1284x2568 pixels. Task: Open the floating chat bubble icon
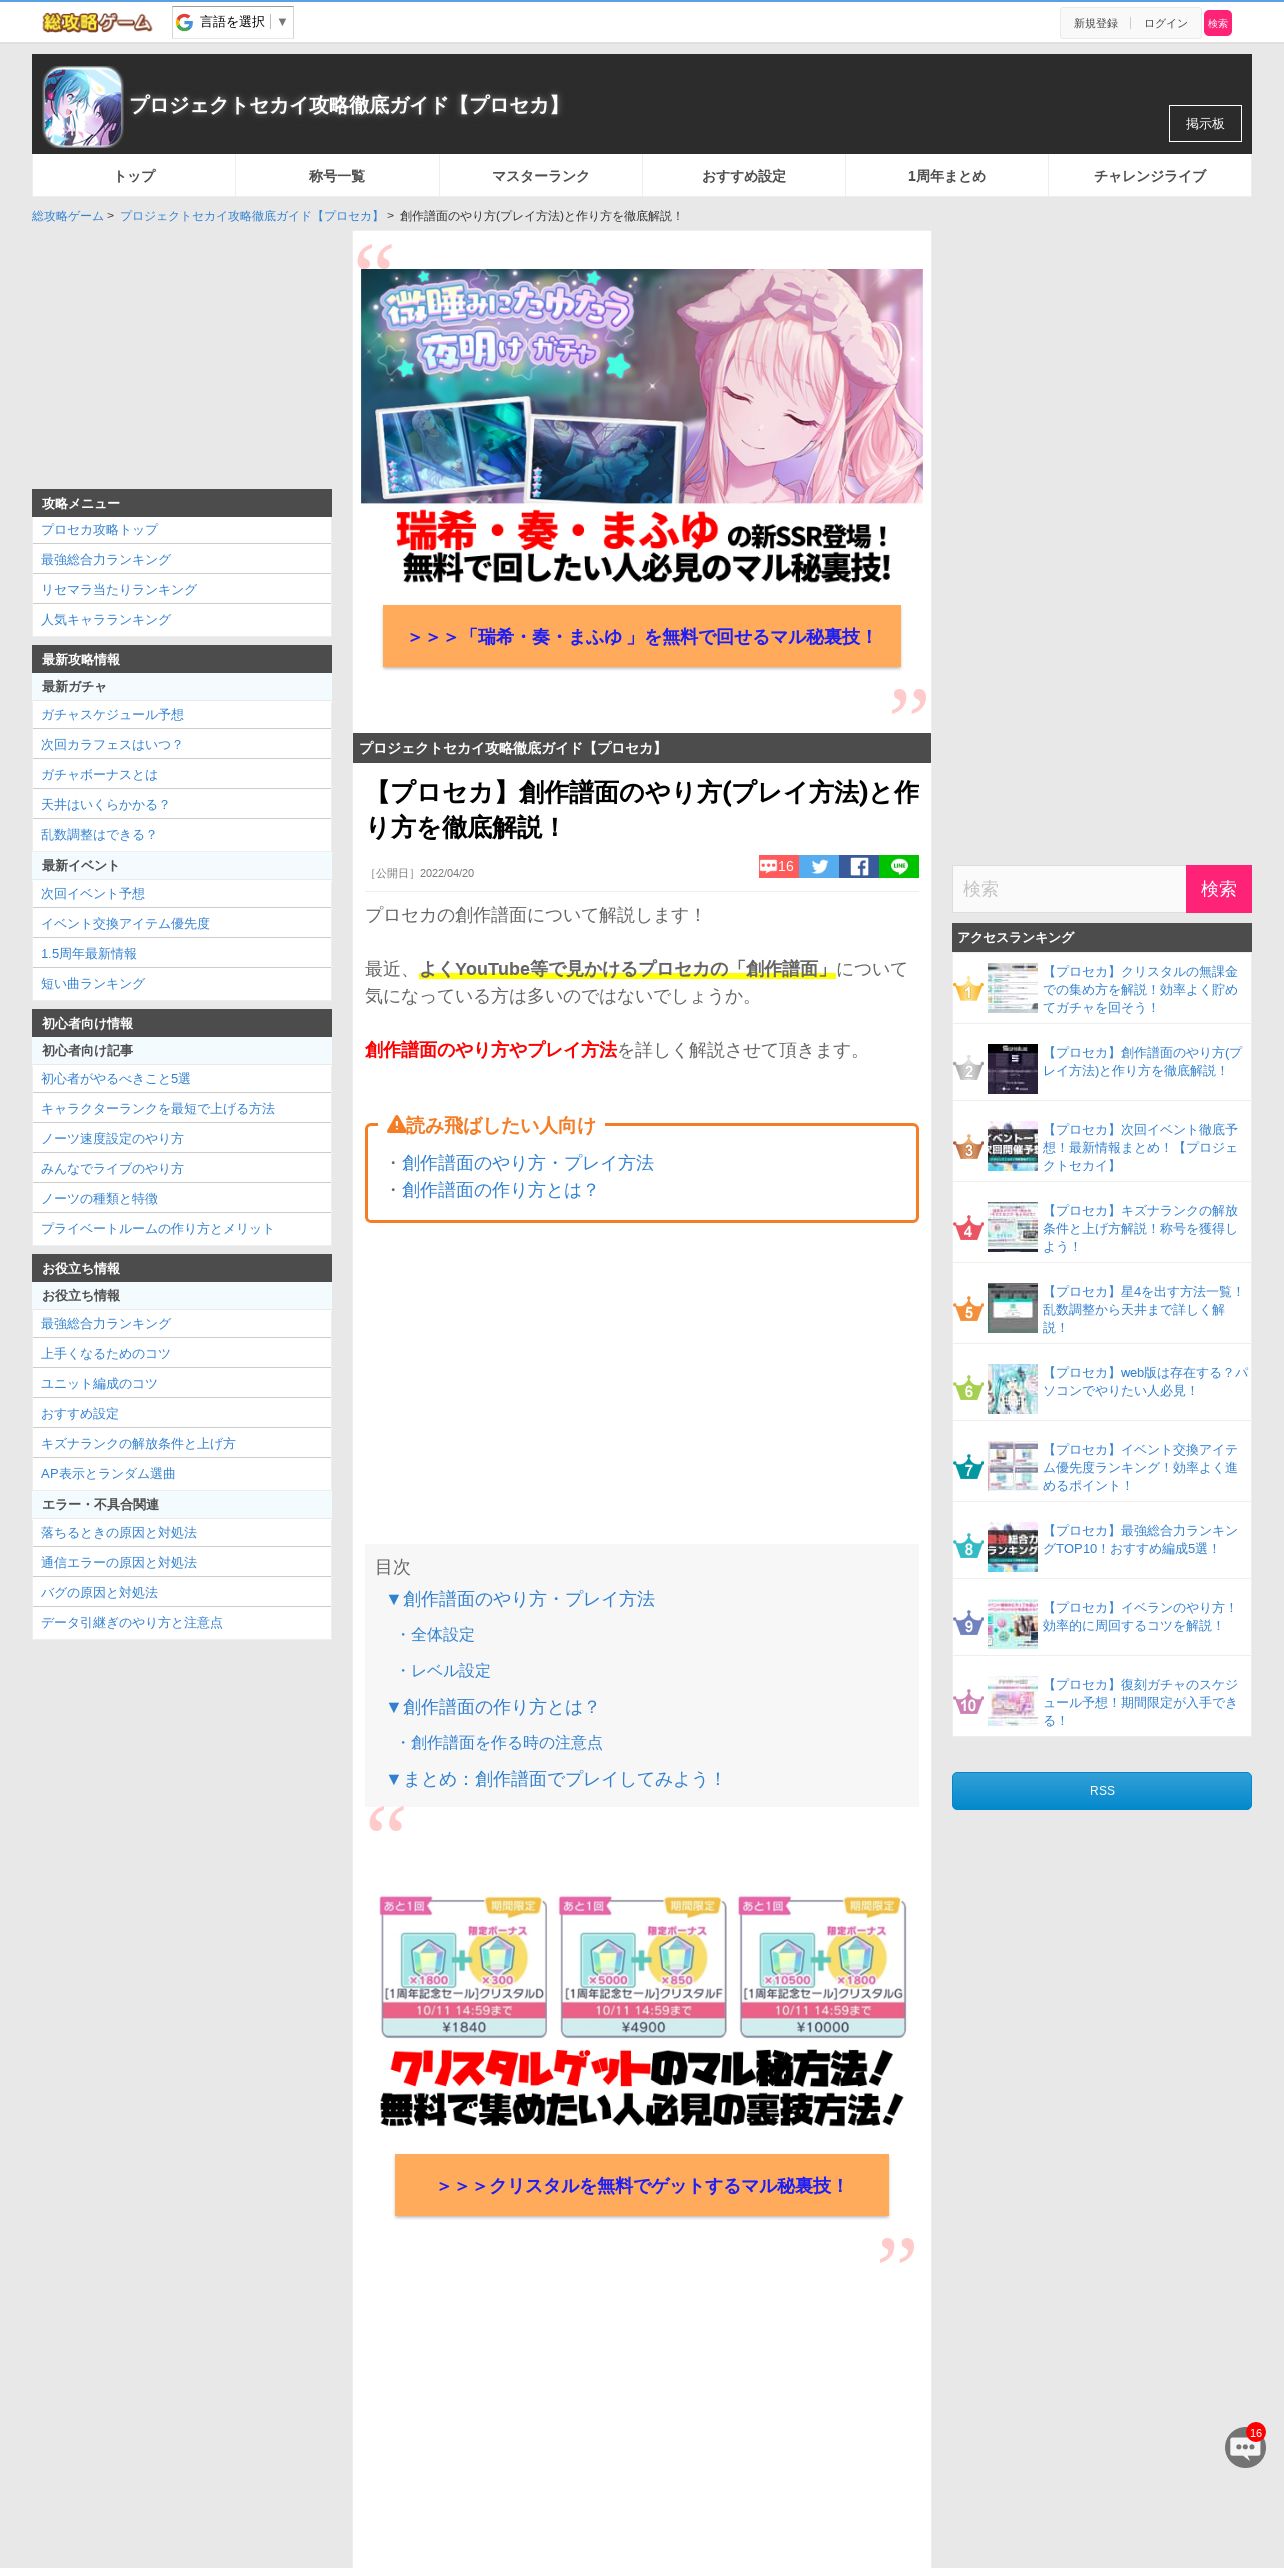[x=1245, y=2447]
